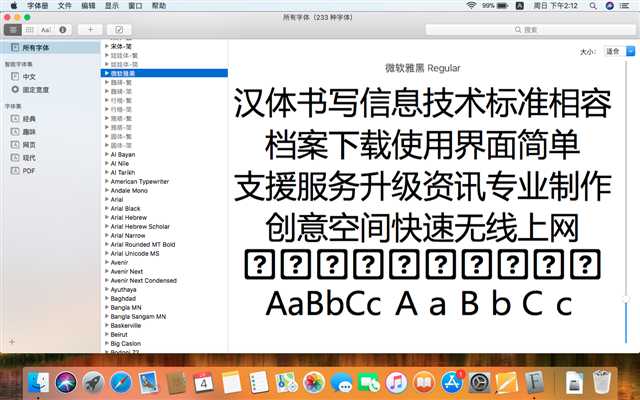
Task: Open Launchpad rocket icon in Dock
Action: 93,383
